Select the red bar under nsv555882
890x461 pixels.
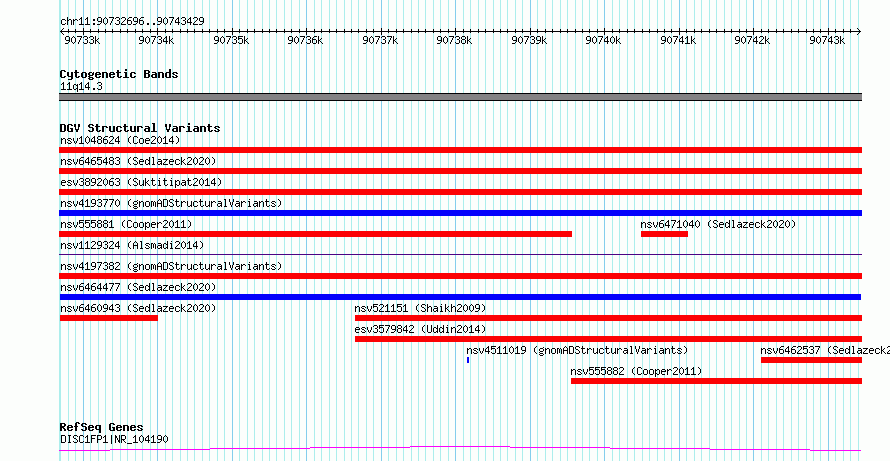coord(716,381)
